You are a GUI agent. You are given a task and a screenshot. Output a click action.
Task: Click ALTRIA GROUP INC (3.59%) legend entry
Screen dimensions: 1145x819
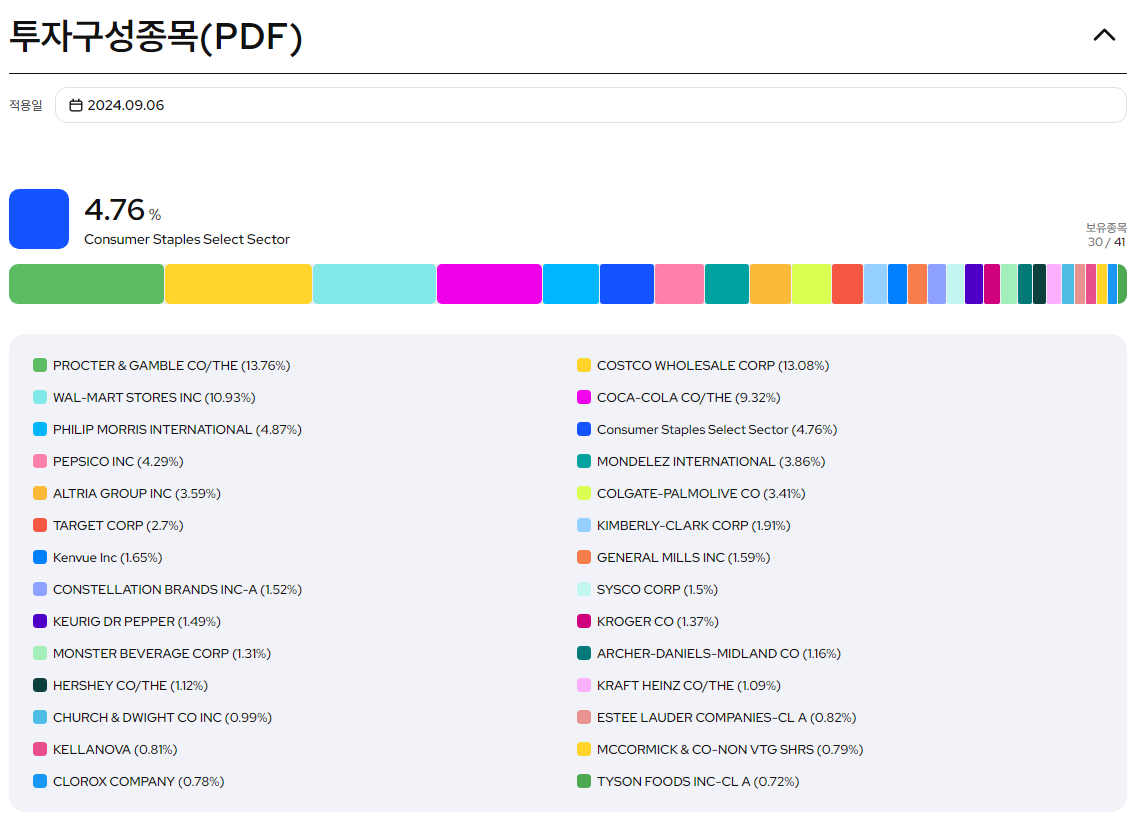(126, 493)
